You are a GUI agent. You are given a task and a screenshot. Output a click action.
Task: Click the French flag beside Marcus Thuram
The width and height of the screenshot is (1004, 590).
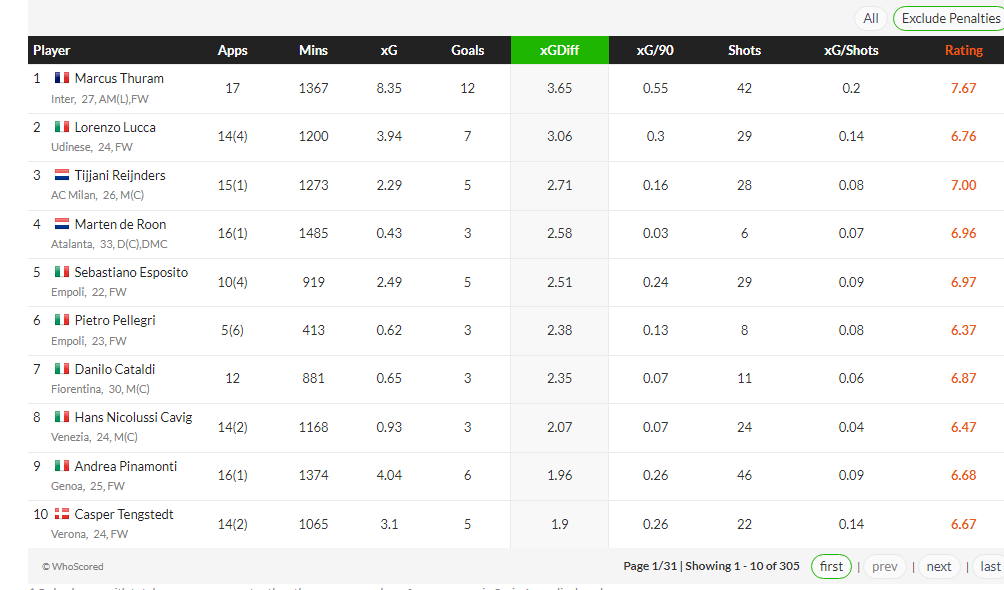pyautogui.click(x=62, y=78)
